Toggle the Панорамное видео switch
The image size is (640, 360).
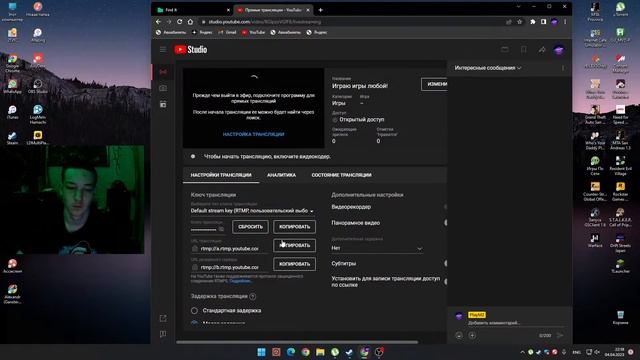coord(445,223)
